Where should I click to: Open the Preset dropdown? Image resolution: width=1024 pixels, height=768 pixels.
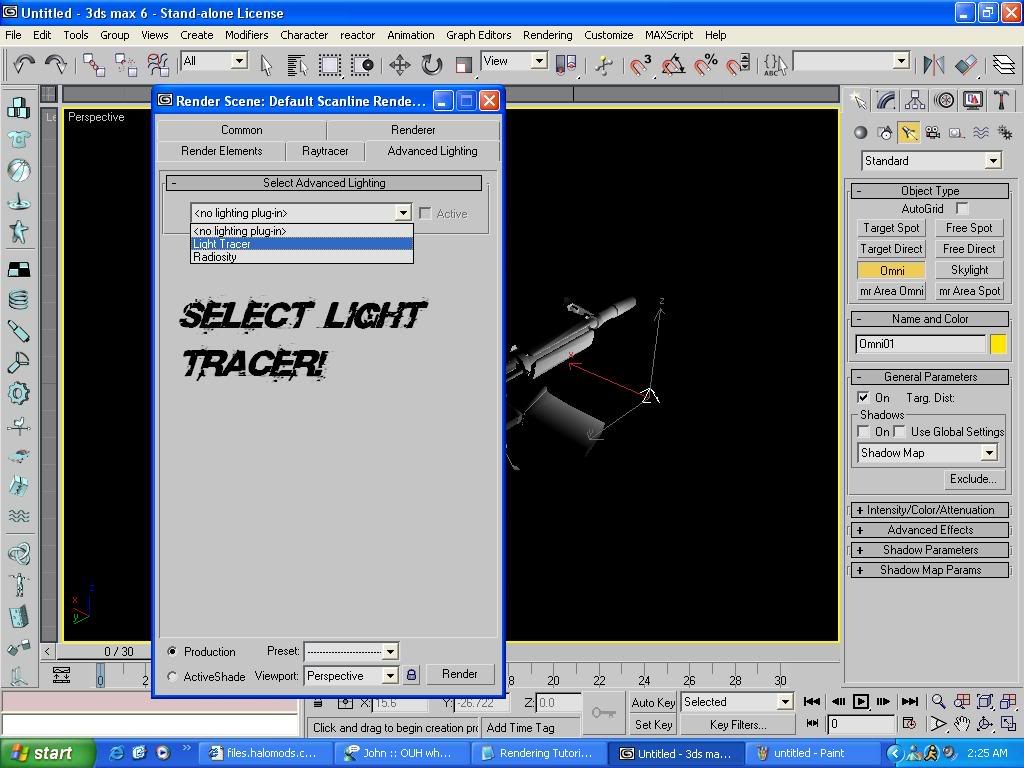coord(391,651)
